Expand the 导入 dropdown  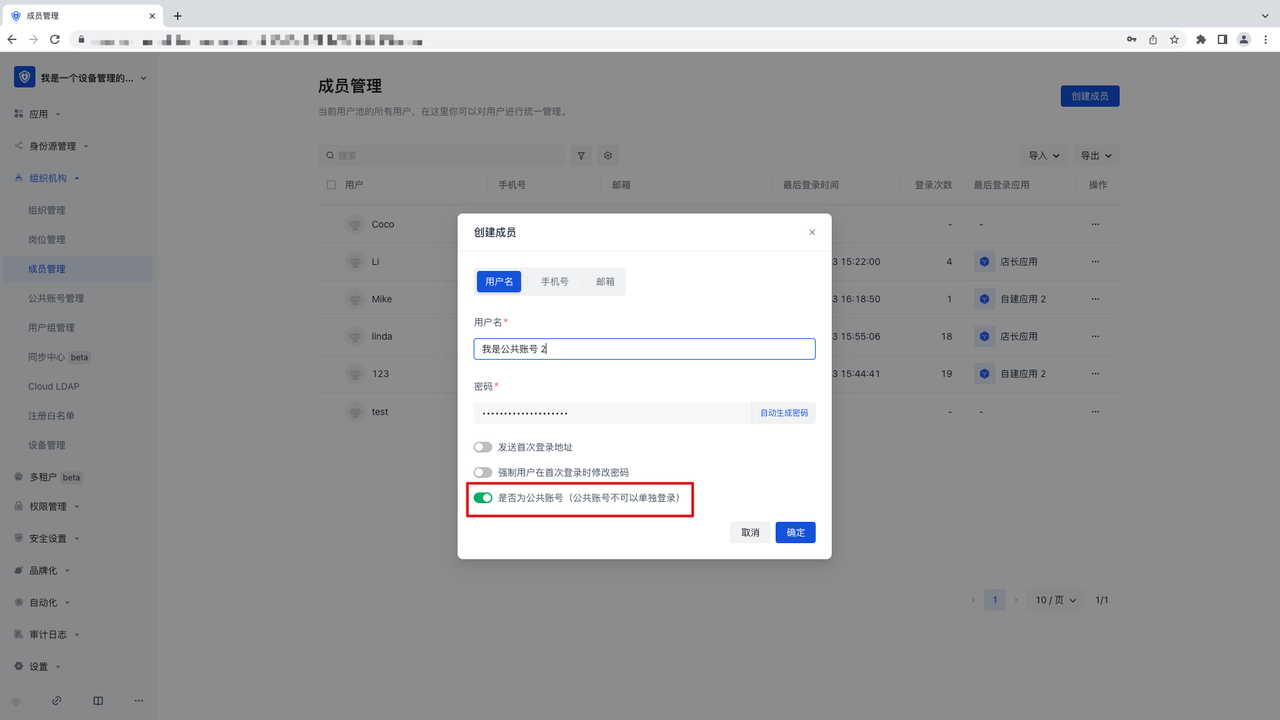(x=1044, y=156)
